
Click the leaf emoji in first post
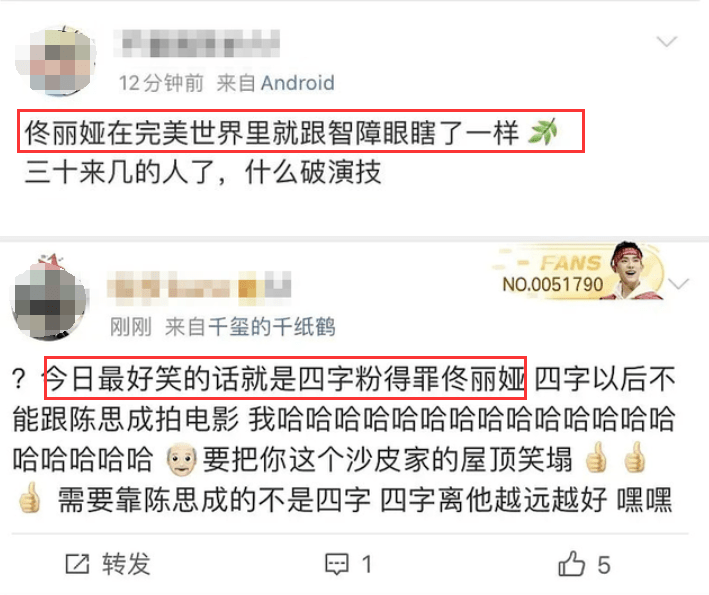(543, 132)
